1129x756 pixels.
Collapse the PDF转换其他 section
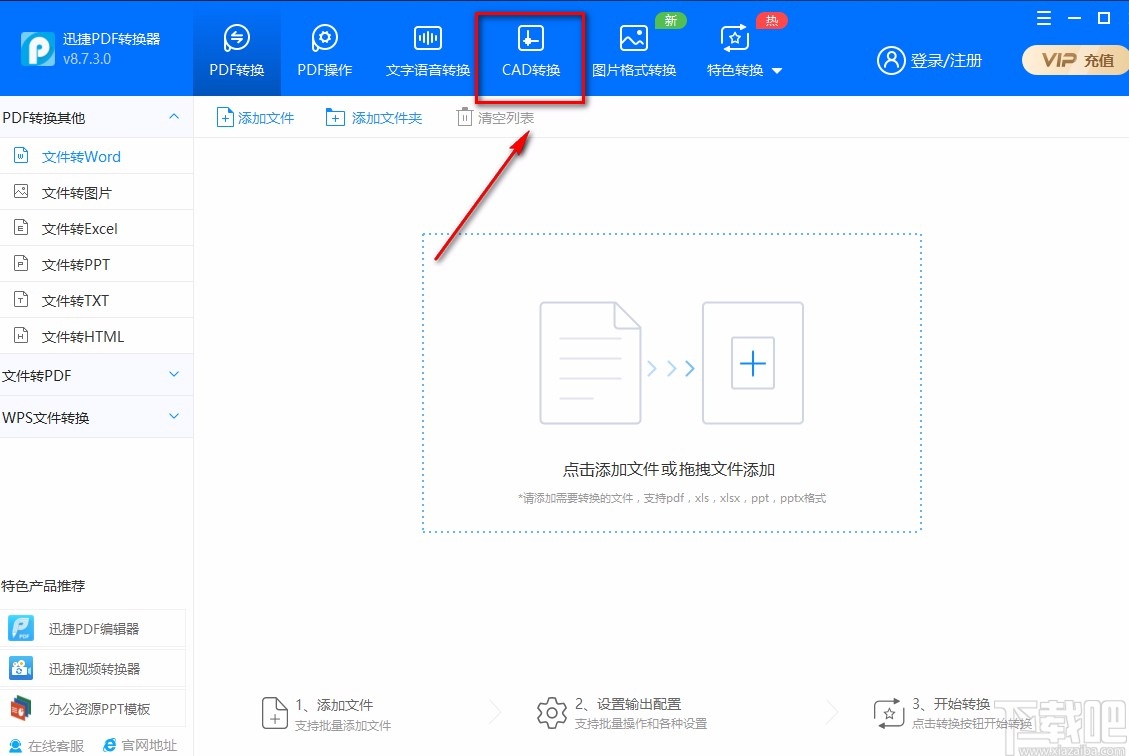[176, 117]
